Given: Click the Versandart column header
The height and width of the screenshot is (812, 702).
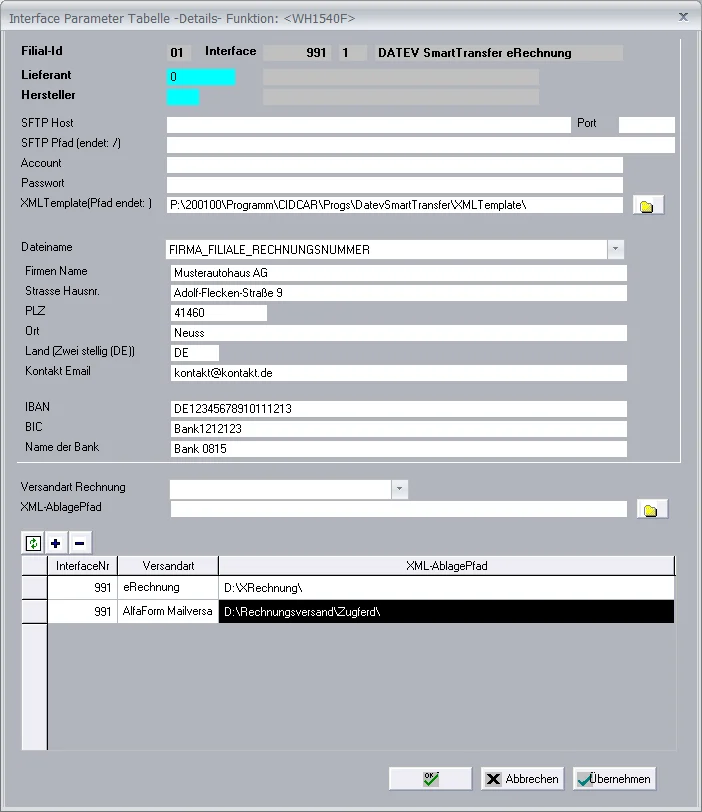Looking at the screenshot, I should click(168, 566).
